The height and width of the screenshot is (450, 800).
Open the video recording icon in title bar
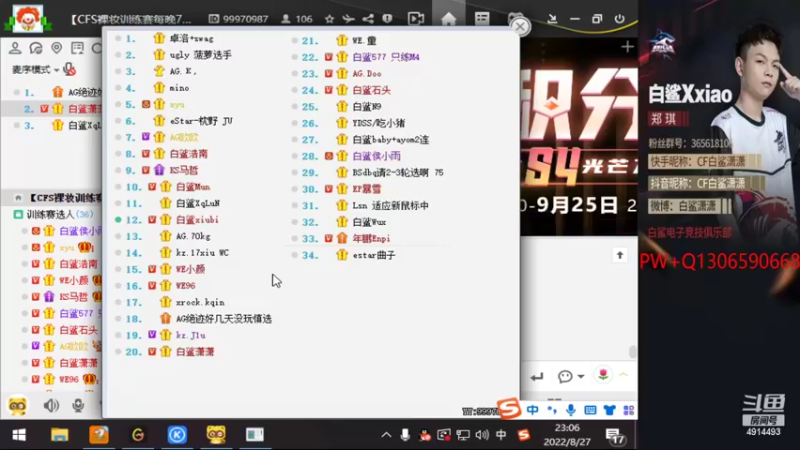[416, 19]
